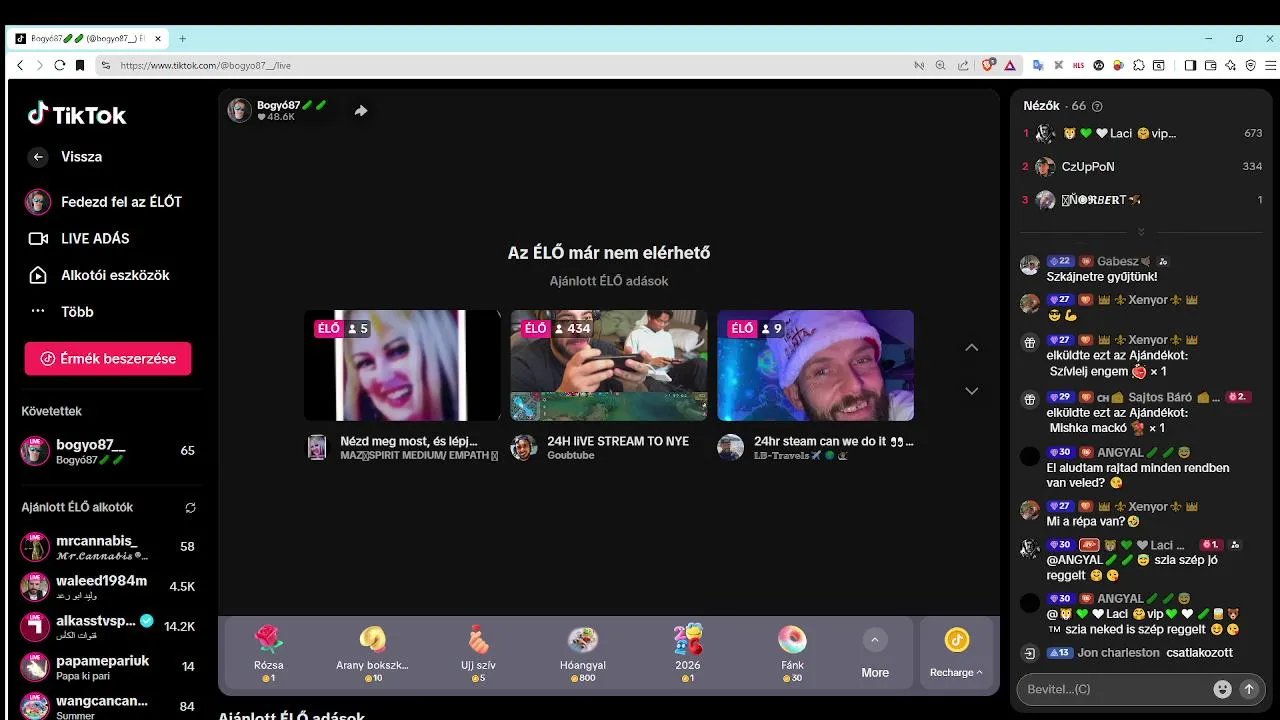Open top viewer Laci vip profile

(1141, 133)
